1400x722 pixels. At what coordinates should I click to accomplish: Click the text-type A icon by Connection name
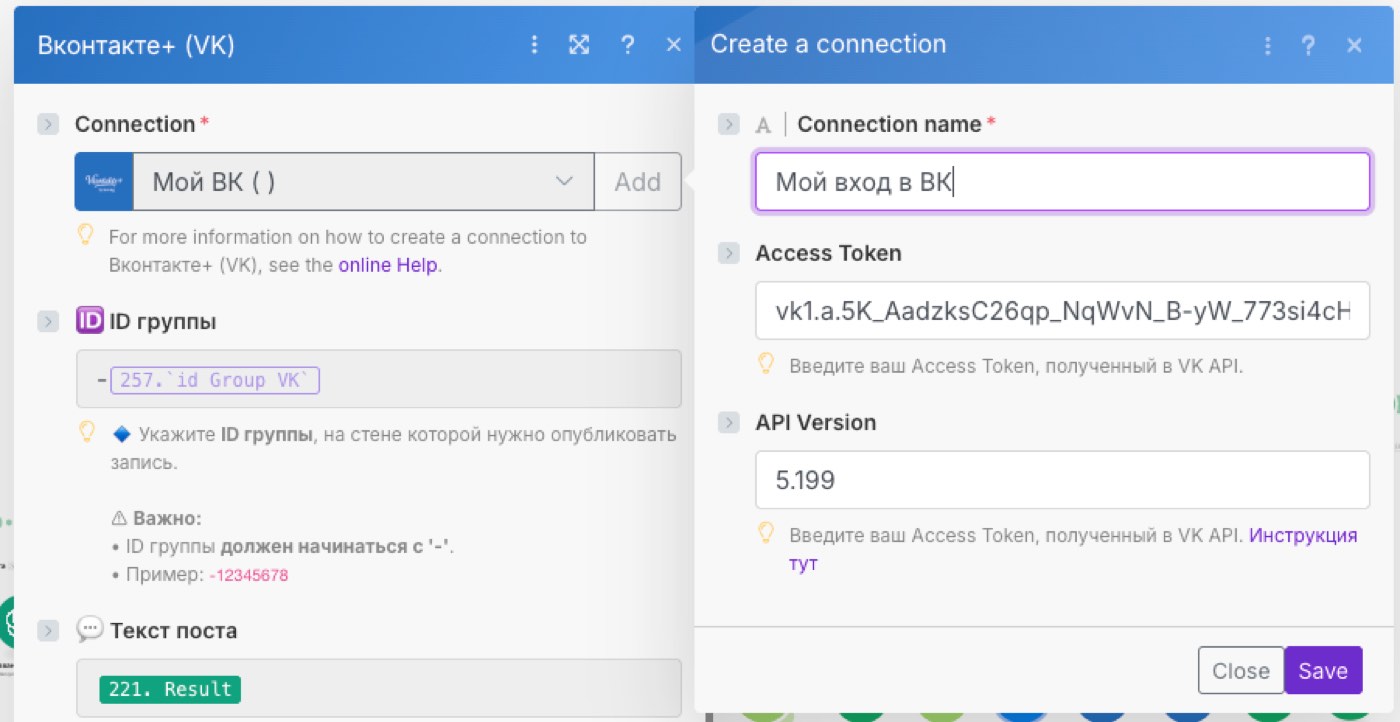click(x=764, y=125)
